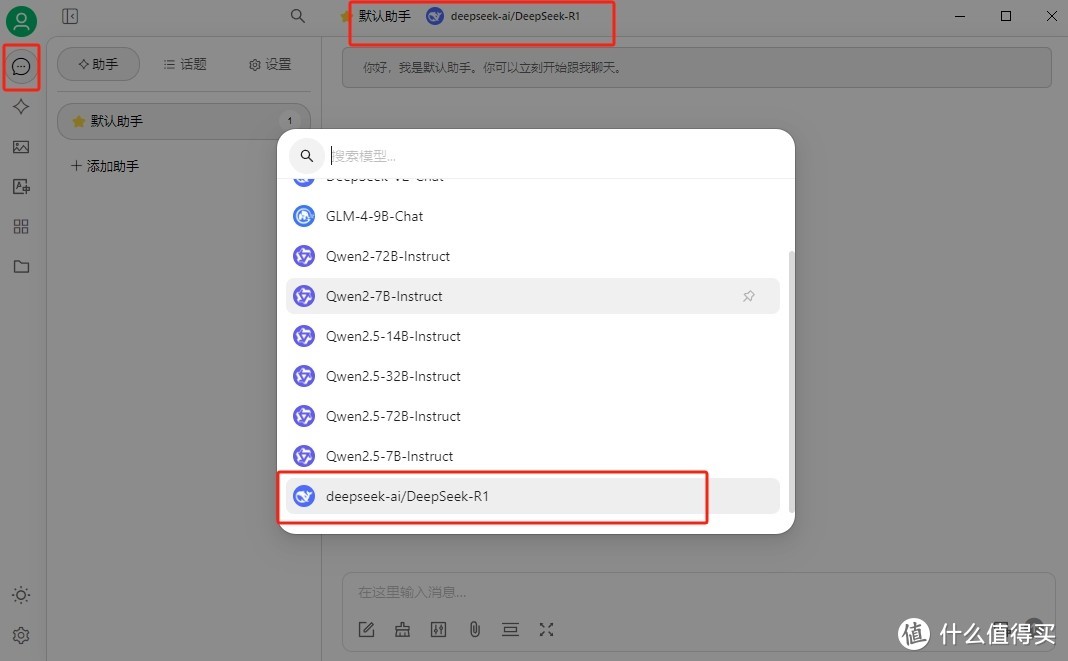The height and width of the screenshot is (661, 1068).
Task: Open settings gear in bottom sidebar
Action: 21,635
